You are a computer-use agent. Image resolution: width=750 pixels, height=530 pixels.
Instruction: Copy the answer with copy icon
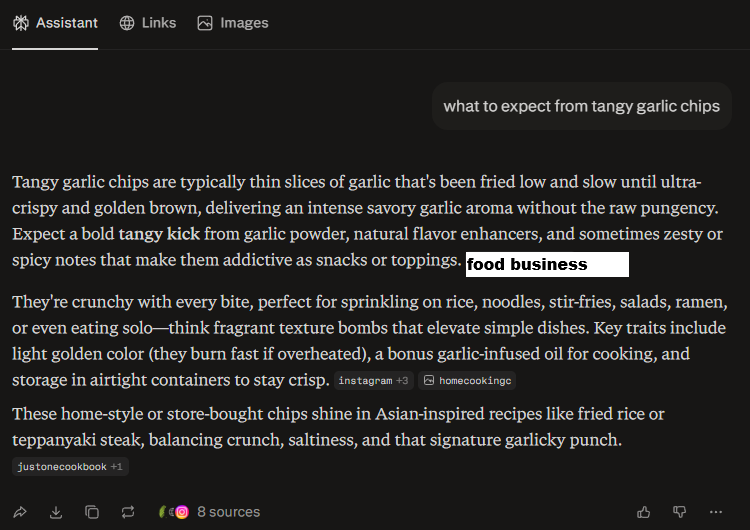click(x=92, y=512)
